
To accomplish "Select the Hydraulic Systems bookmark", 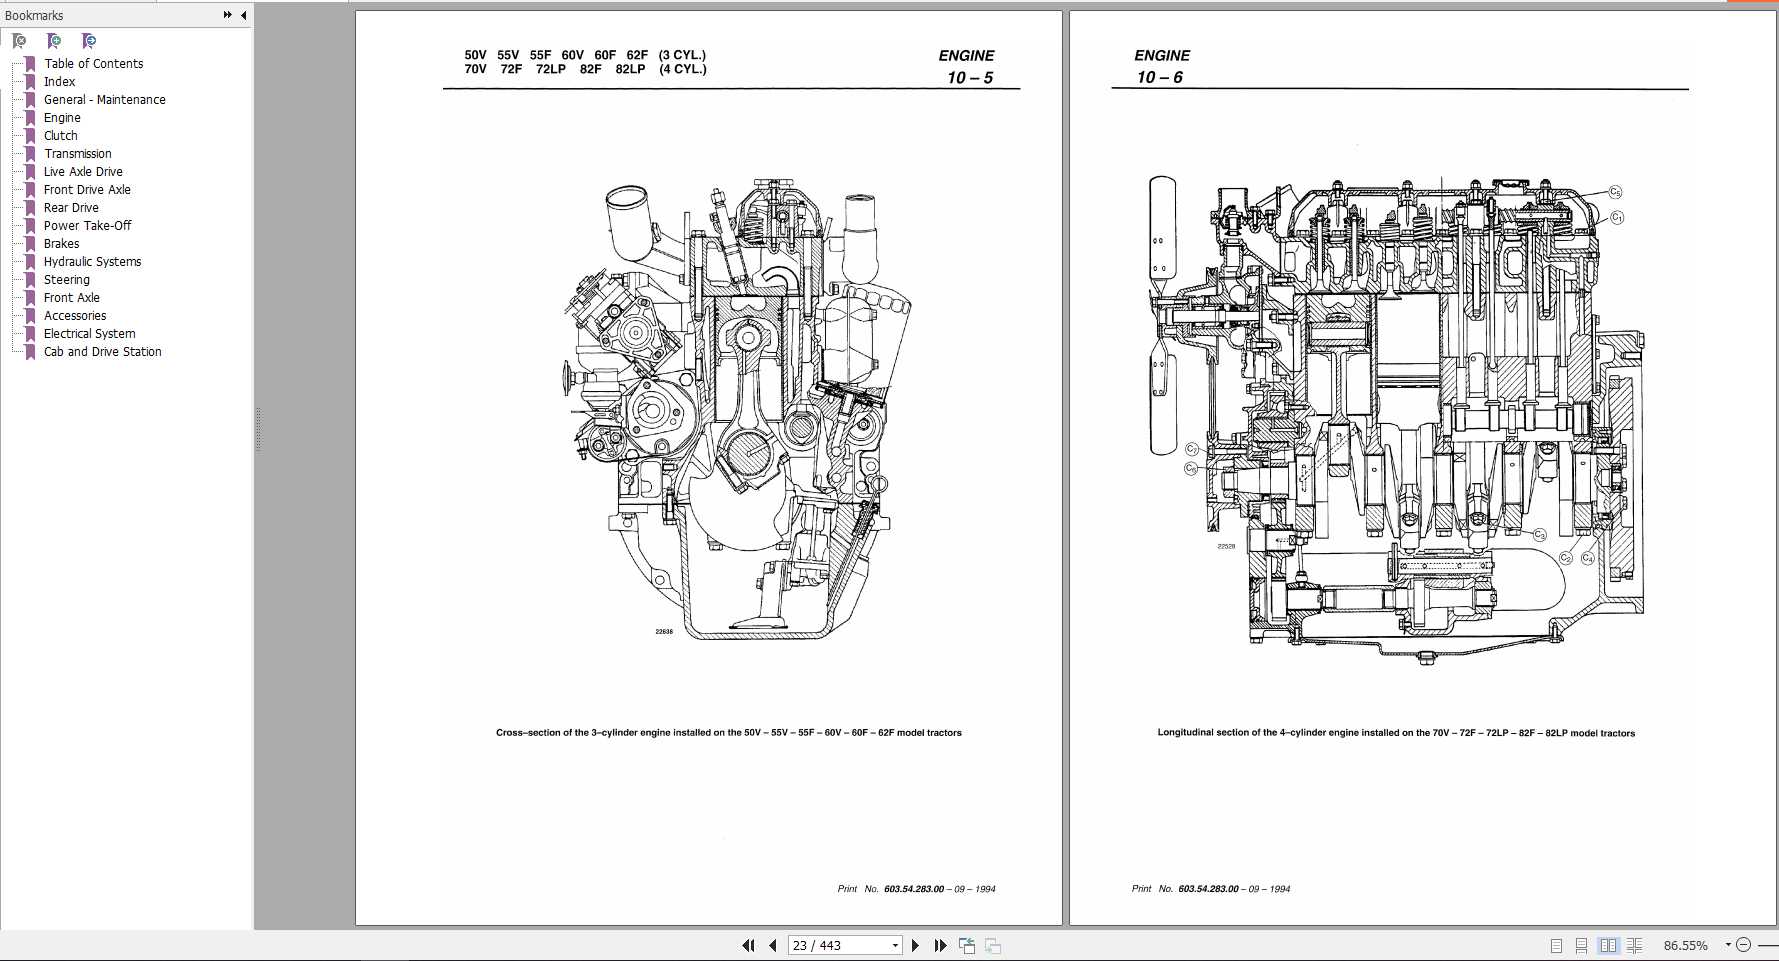I will coord(92,262).
